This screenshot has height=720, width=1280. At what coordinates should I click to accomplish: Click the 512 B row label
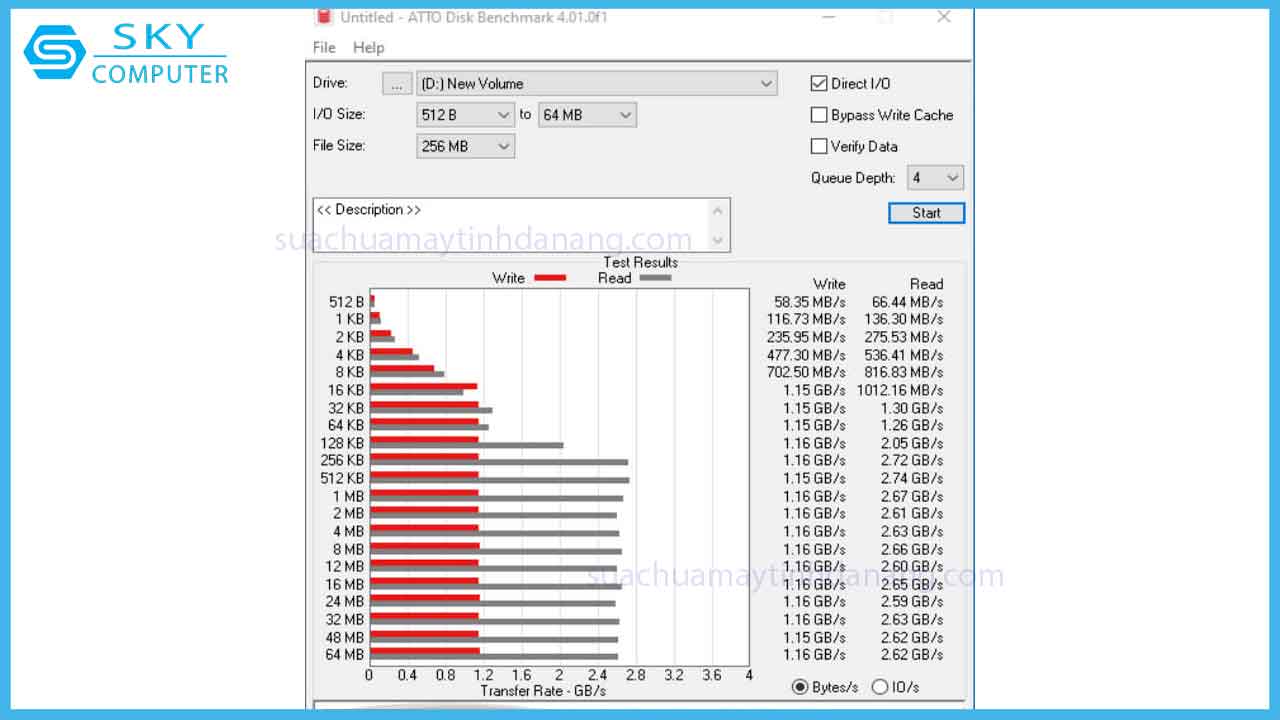coord(346,302)
